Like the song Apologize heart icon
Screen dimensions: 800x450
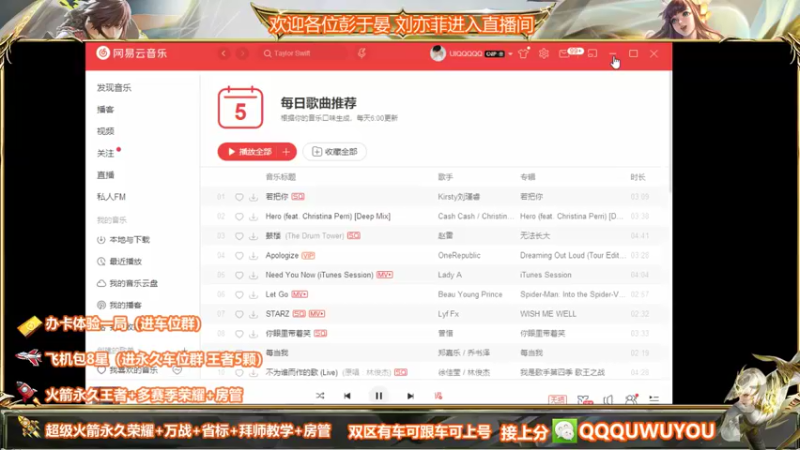pyautogui.click(x=239, y=256)
